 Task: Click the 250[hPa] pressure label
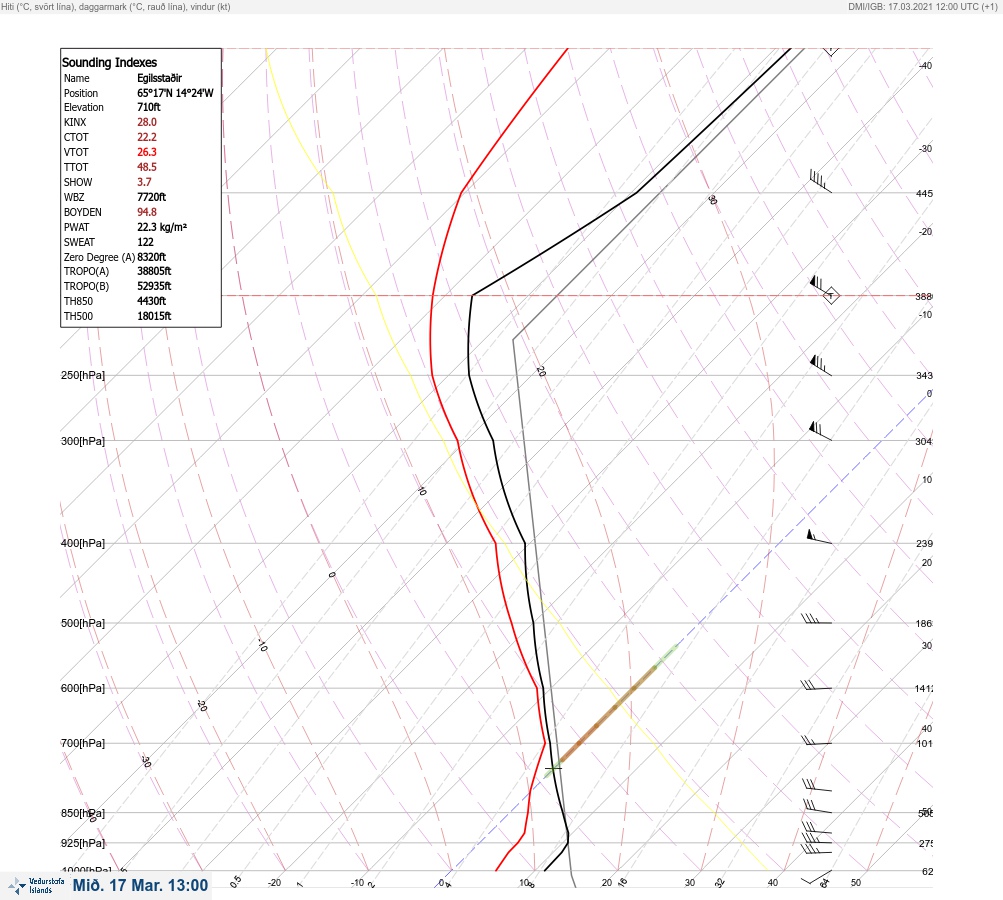[83, 375]
